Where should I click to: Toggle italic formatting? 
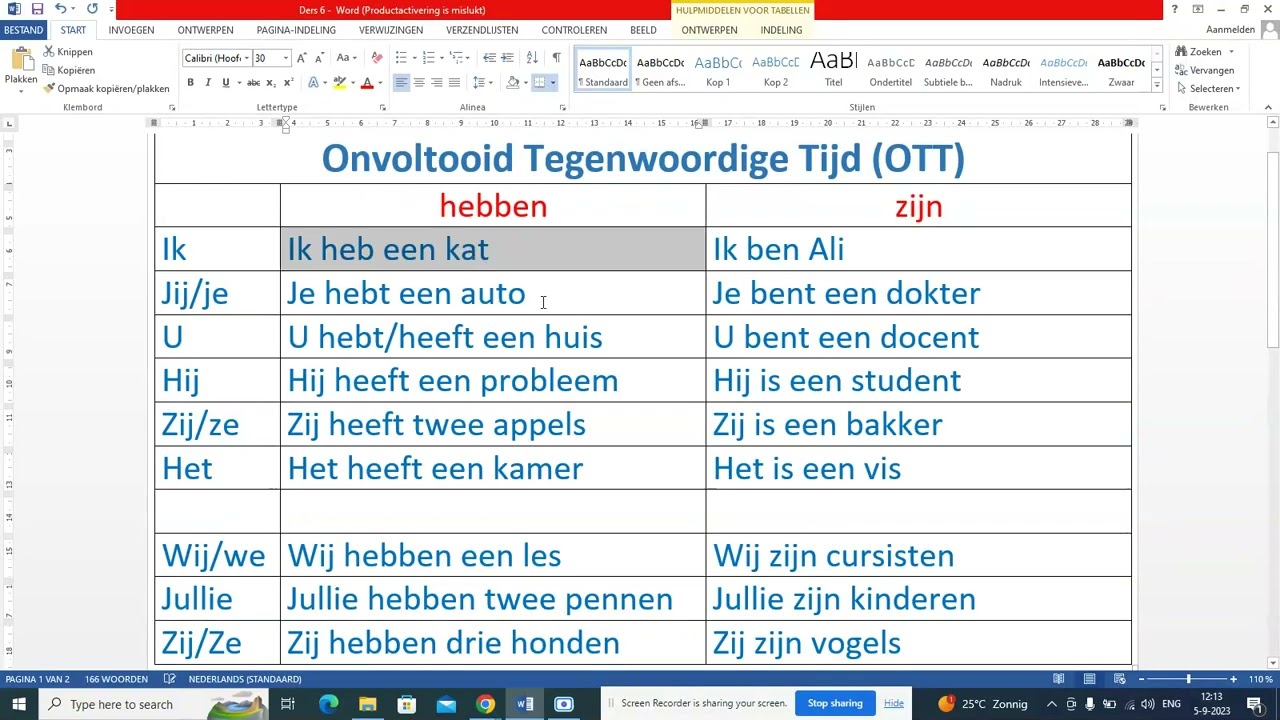tap(208, 82)
